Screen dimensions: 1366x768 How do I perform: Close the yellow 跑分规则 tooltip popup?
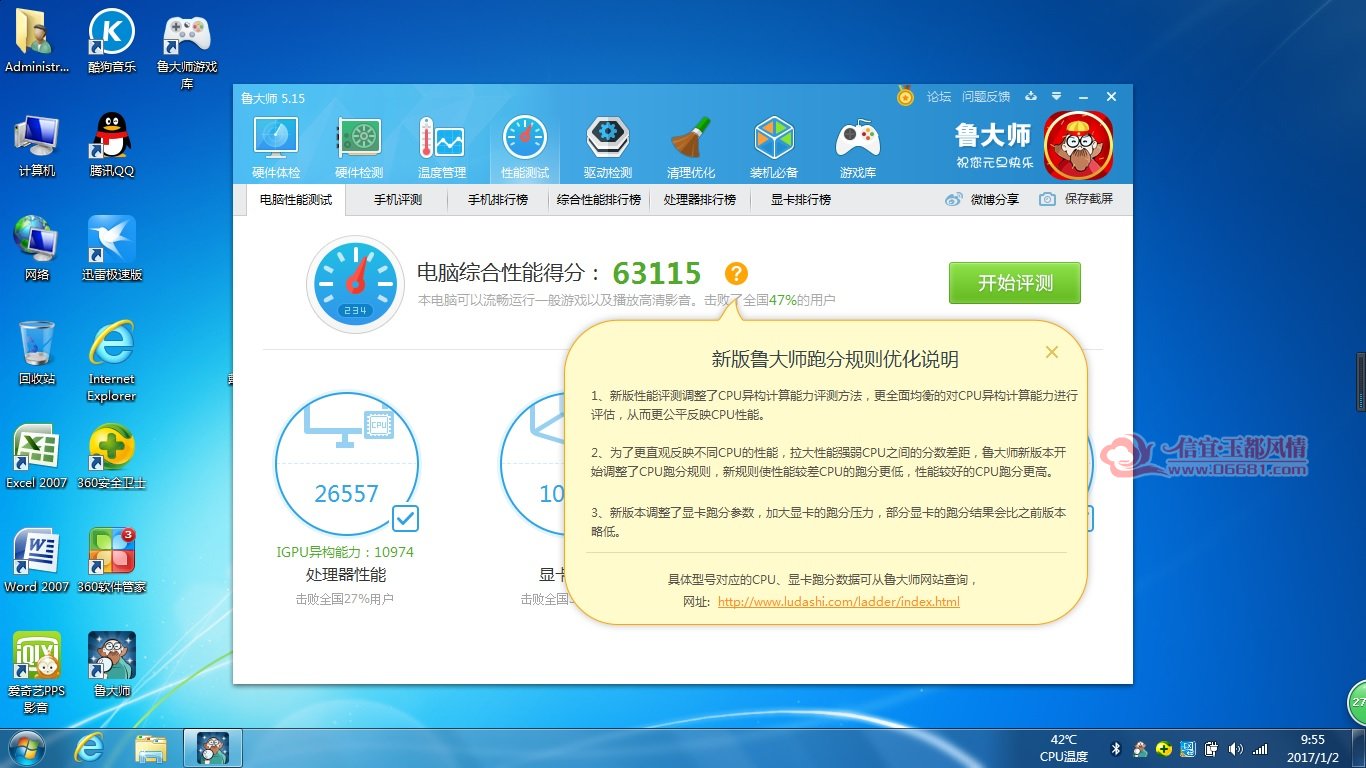coord(1051,352)
